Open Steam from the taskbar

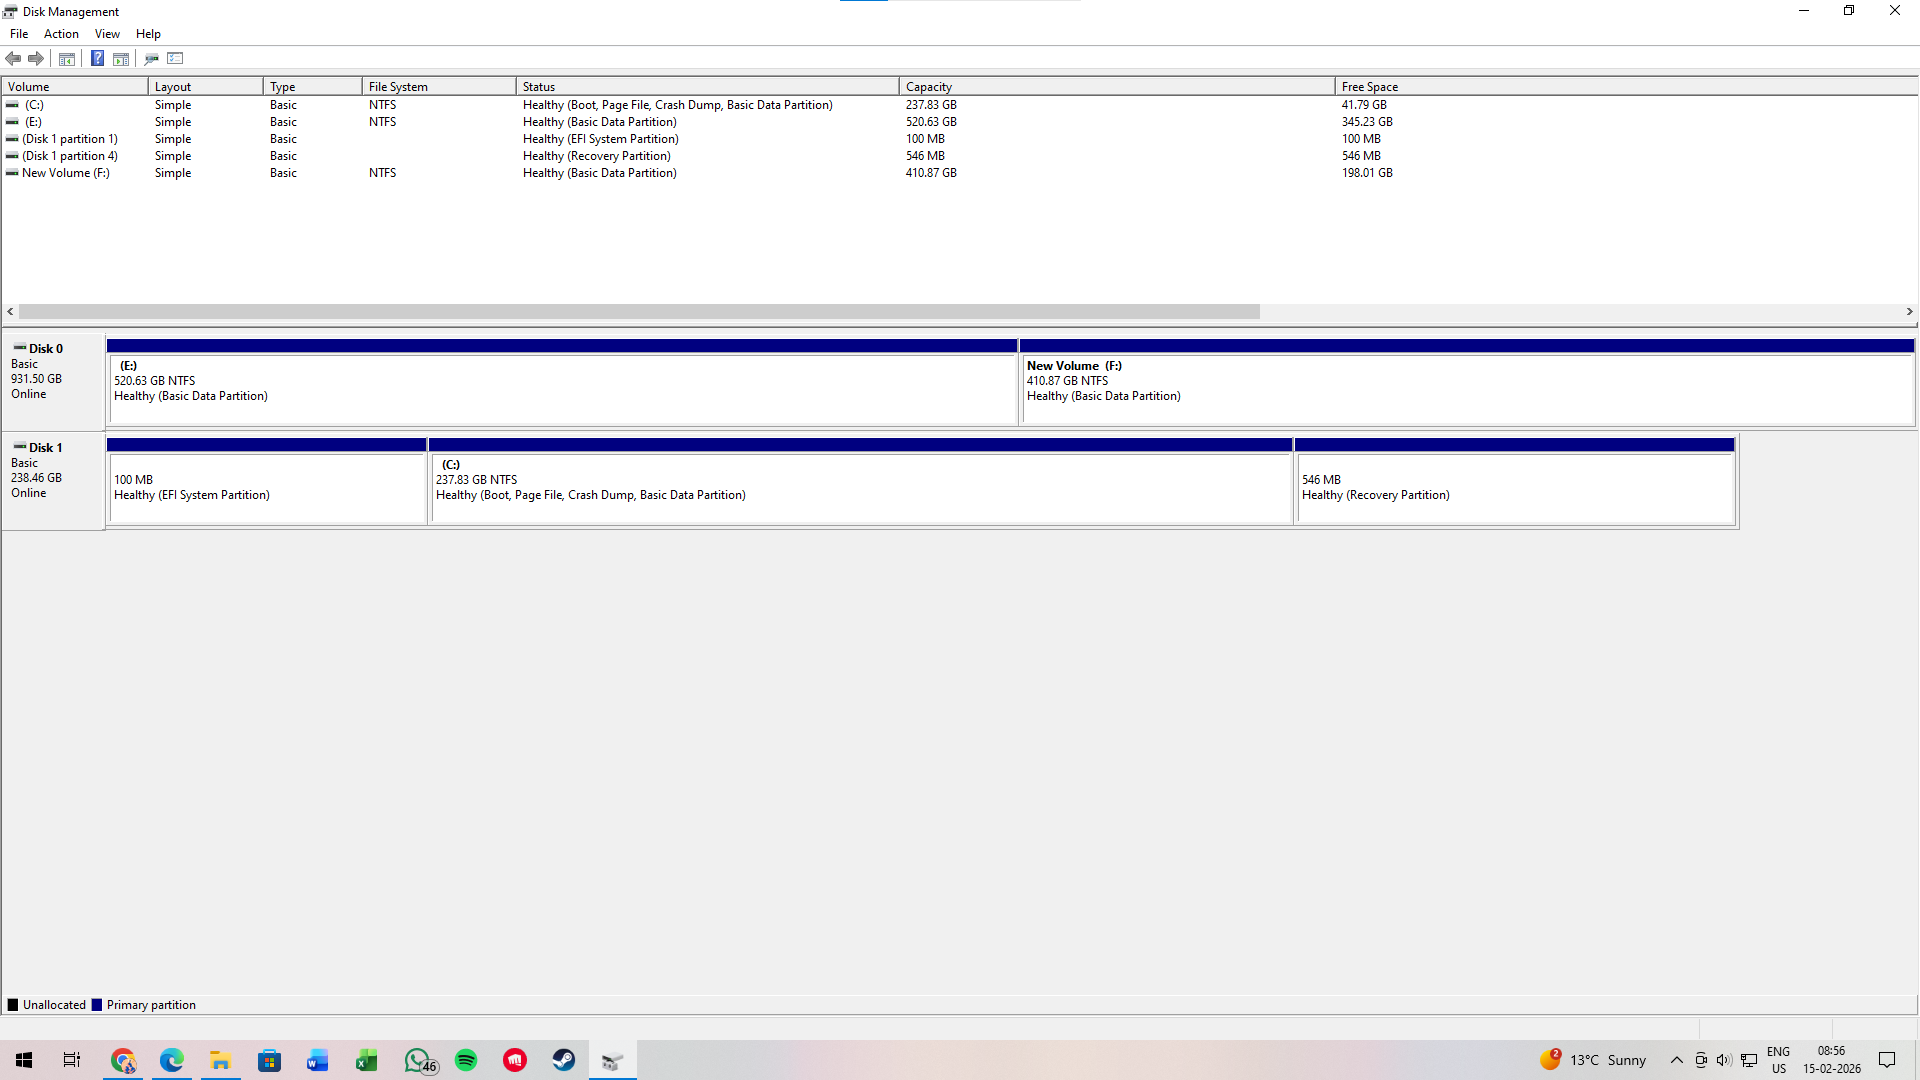coord(563,1060)
